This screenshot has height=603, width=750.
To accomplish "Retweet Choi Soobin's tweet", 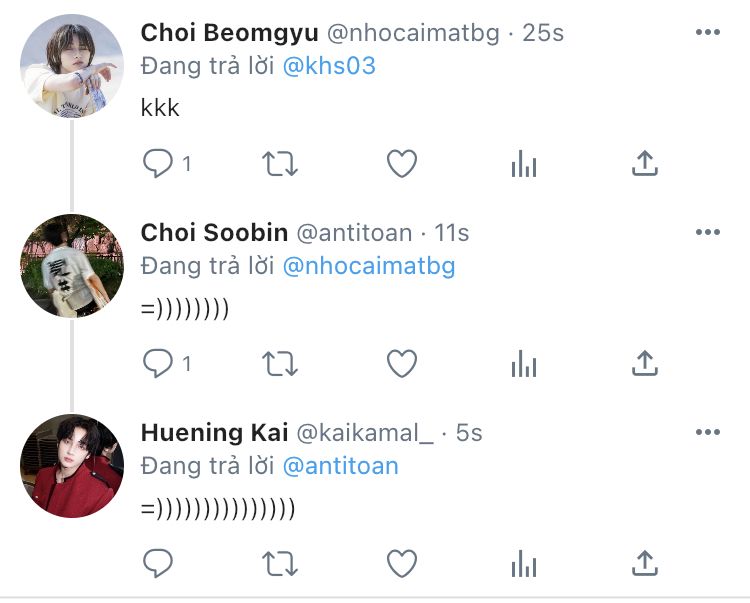I will click(280, 363).
